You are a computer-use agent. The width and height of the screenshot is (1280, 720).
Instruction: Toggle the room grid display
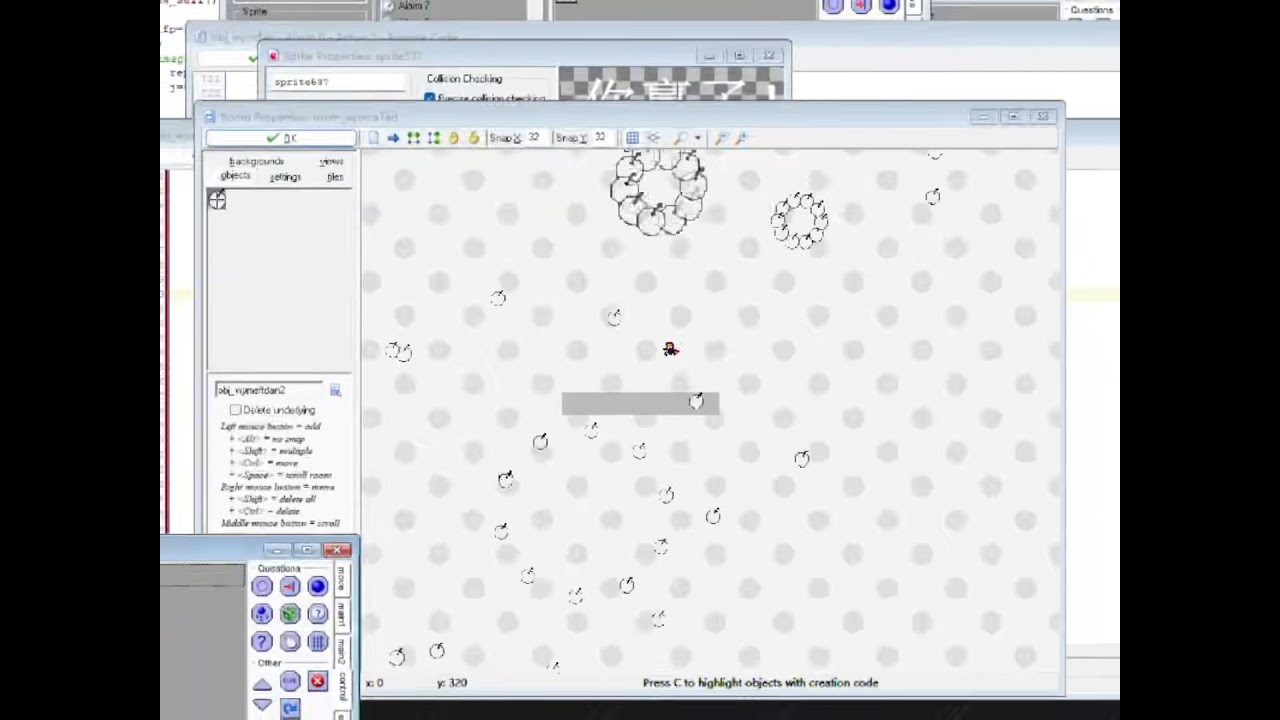pyautogui.click(x=632, y=138)
